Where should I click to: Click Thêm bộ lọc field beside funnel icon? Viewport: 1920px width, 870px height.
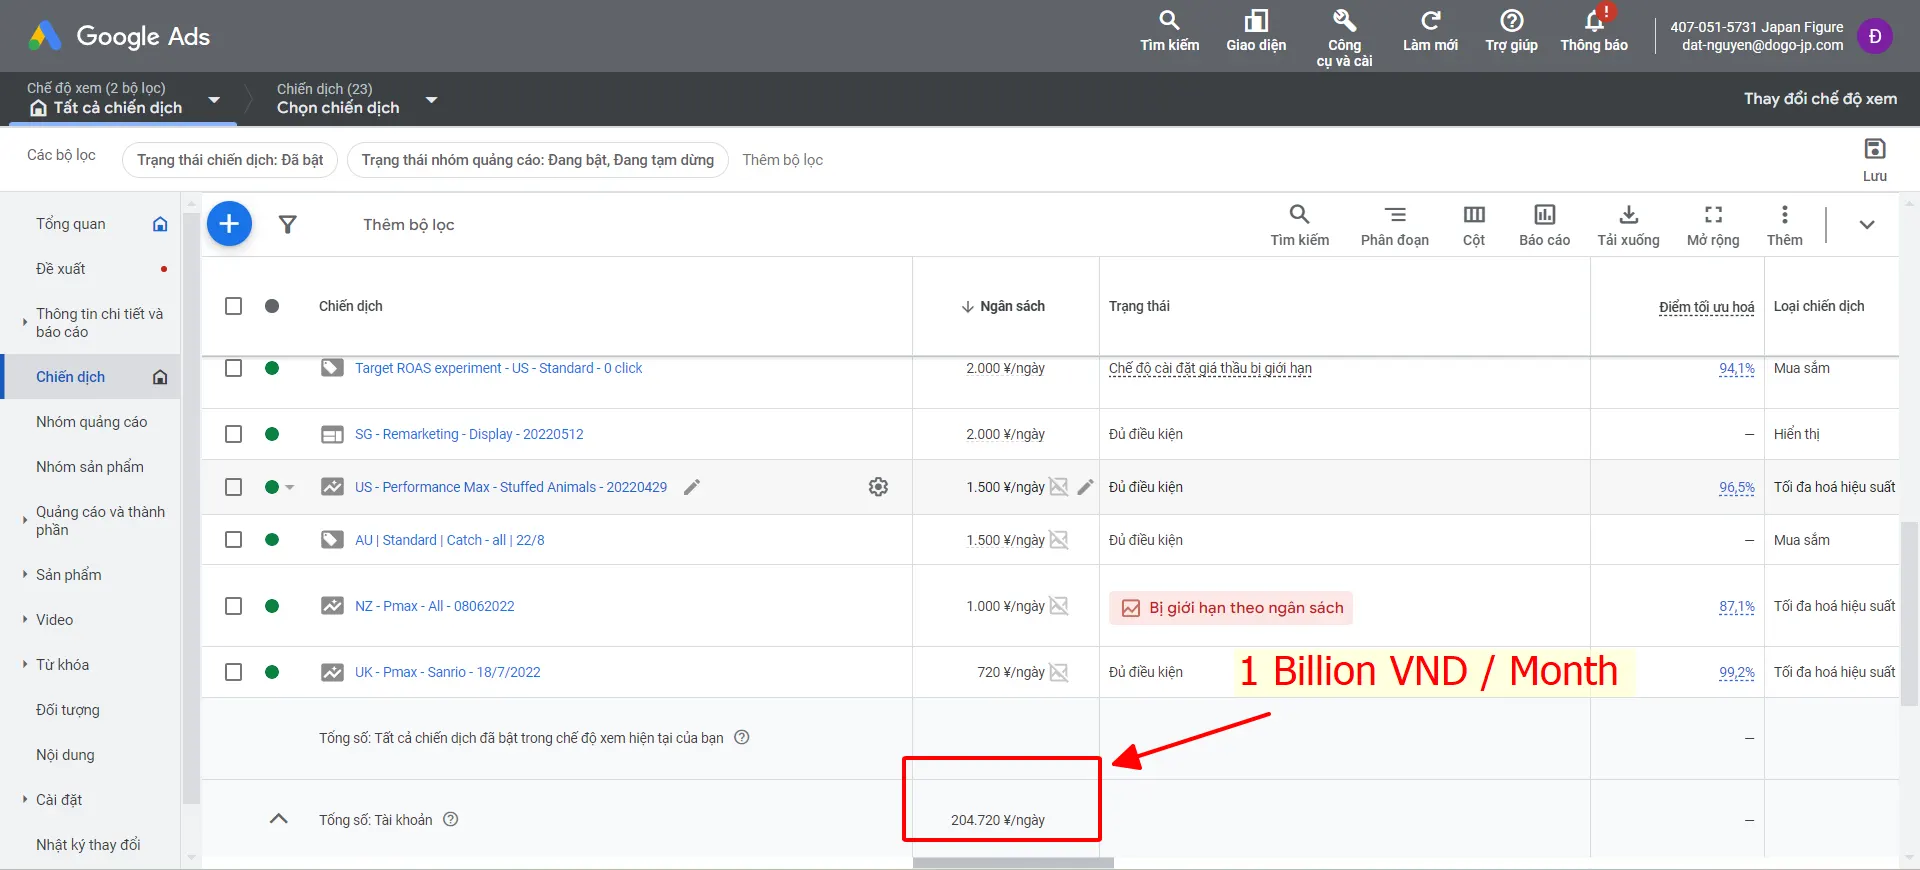[409, 225]
